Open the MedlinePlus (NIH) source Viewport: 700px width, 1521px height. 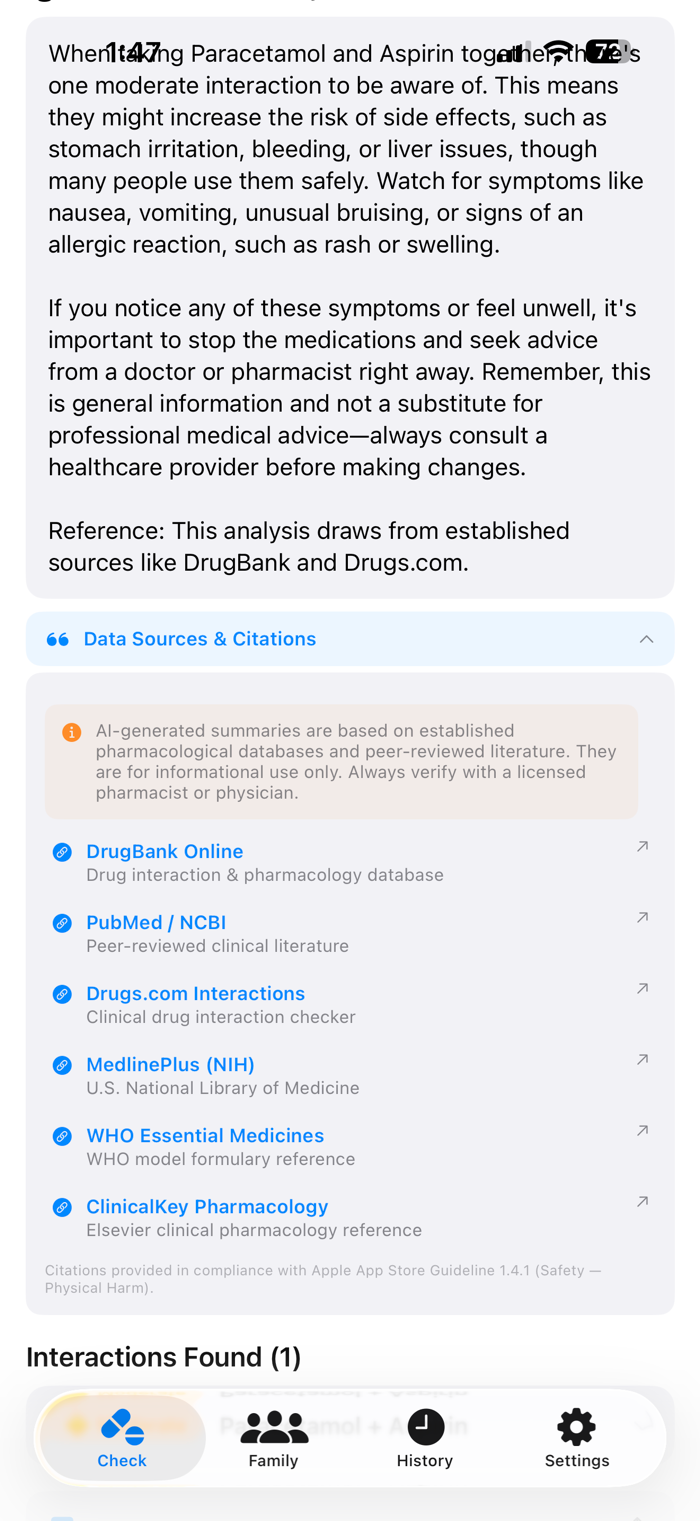tap(171, 1064)
